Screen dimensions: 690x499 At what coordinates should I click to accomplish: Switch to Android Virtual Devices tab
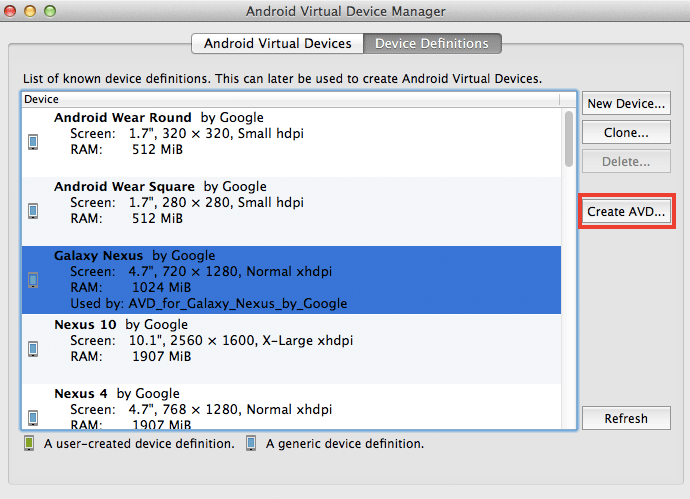[x=278, y=44]
